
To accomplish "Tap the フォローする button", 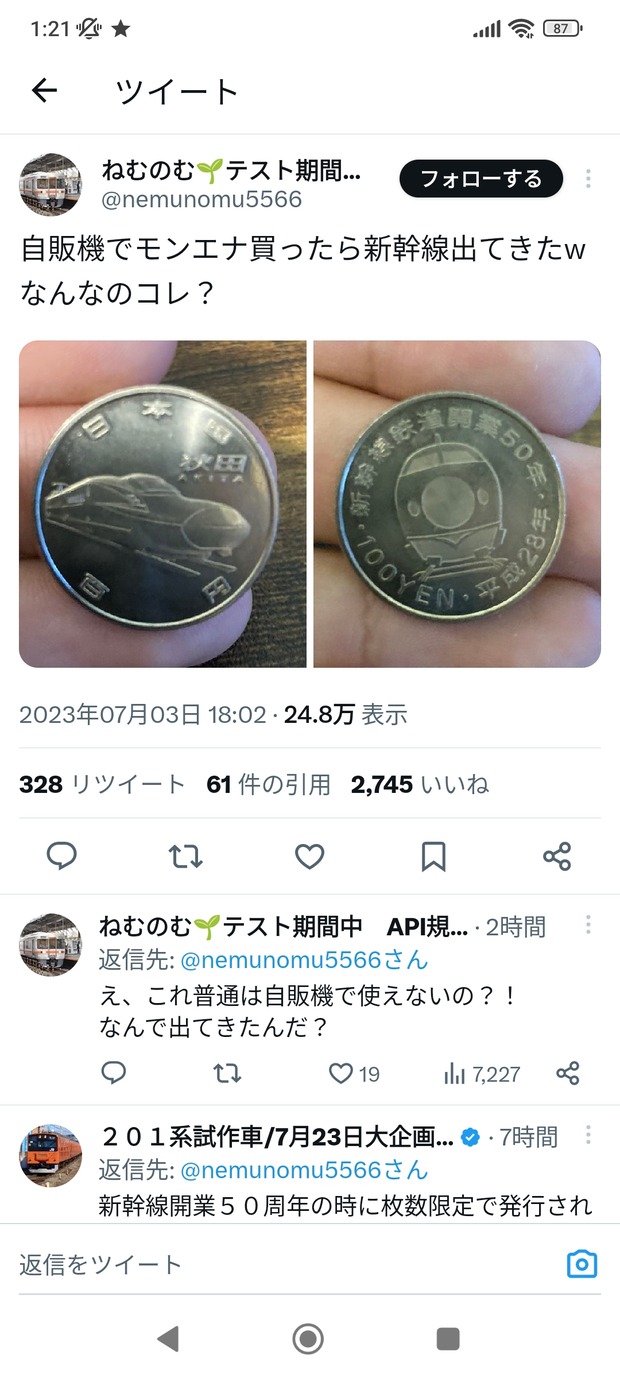I will (481, 179).
